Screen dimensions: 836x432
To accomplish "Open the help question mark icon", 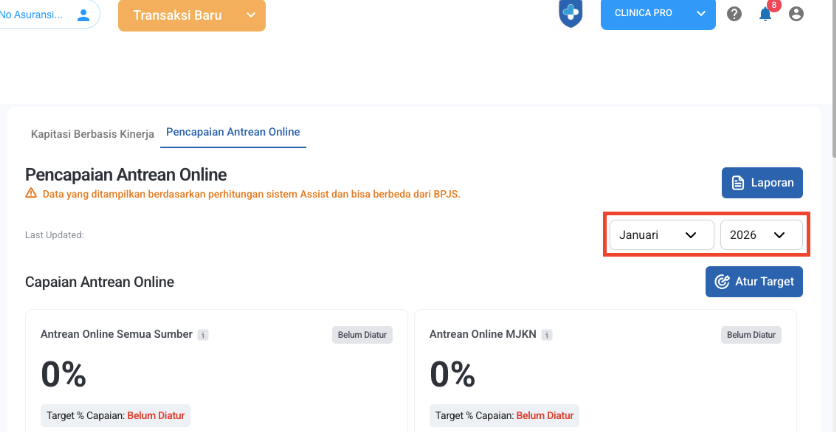I will click(734, 14).
